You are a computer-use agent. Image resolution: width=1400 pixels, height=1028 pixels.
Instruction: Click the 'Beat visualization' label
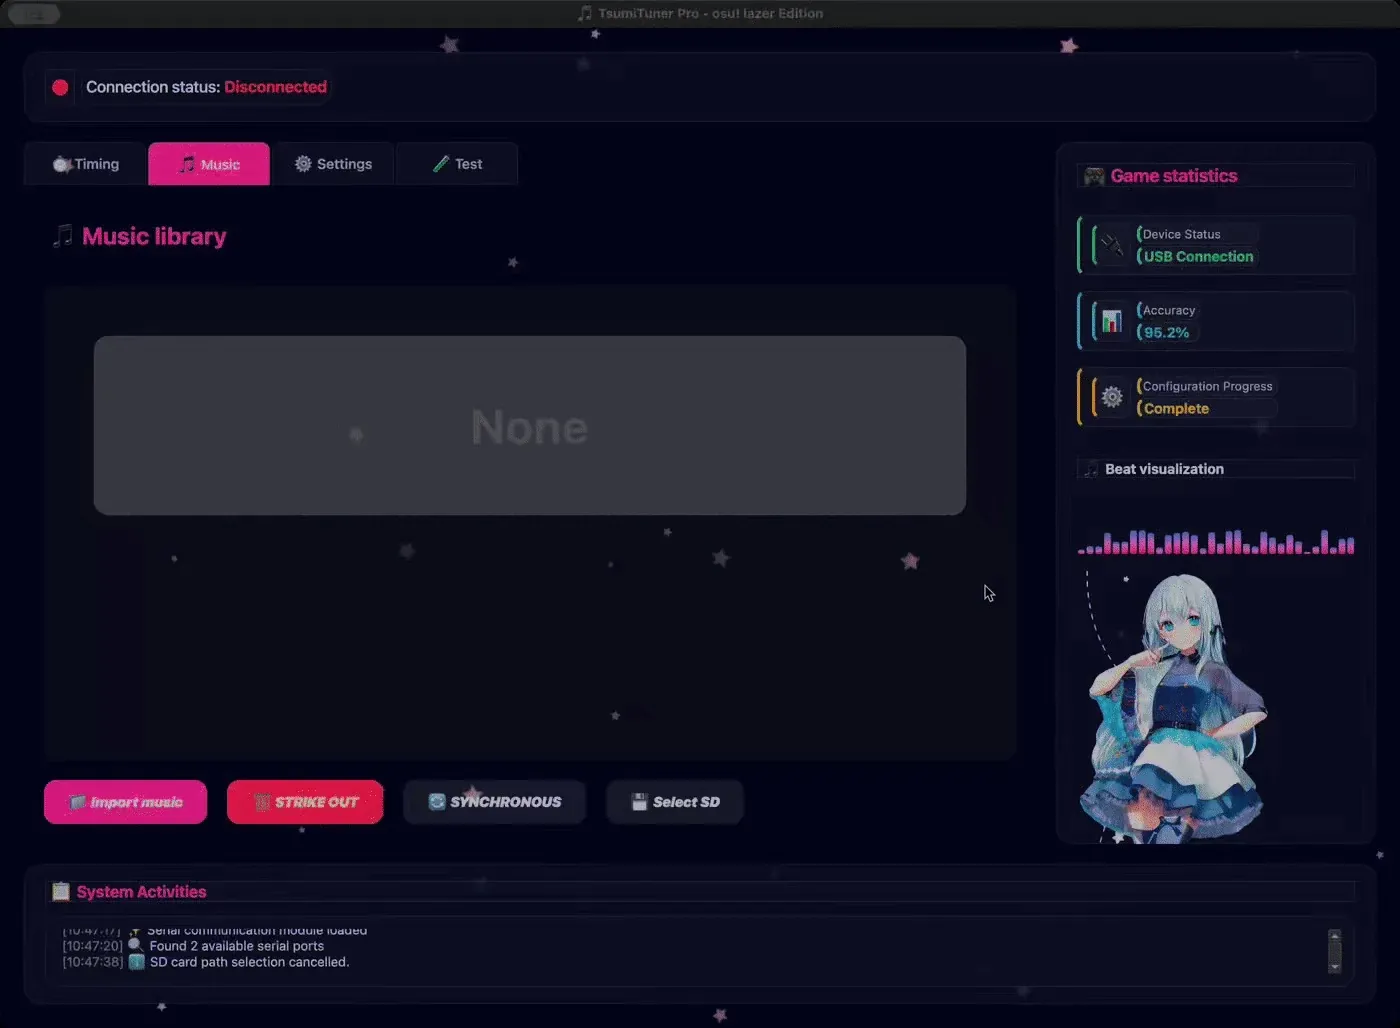[x=1164, y=469]
